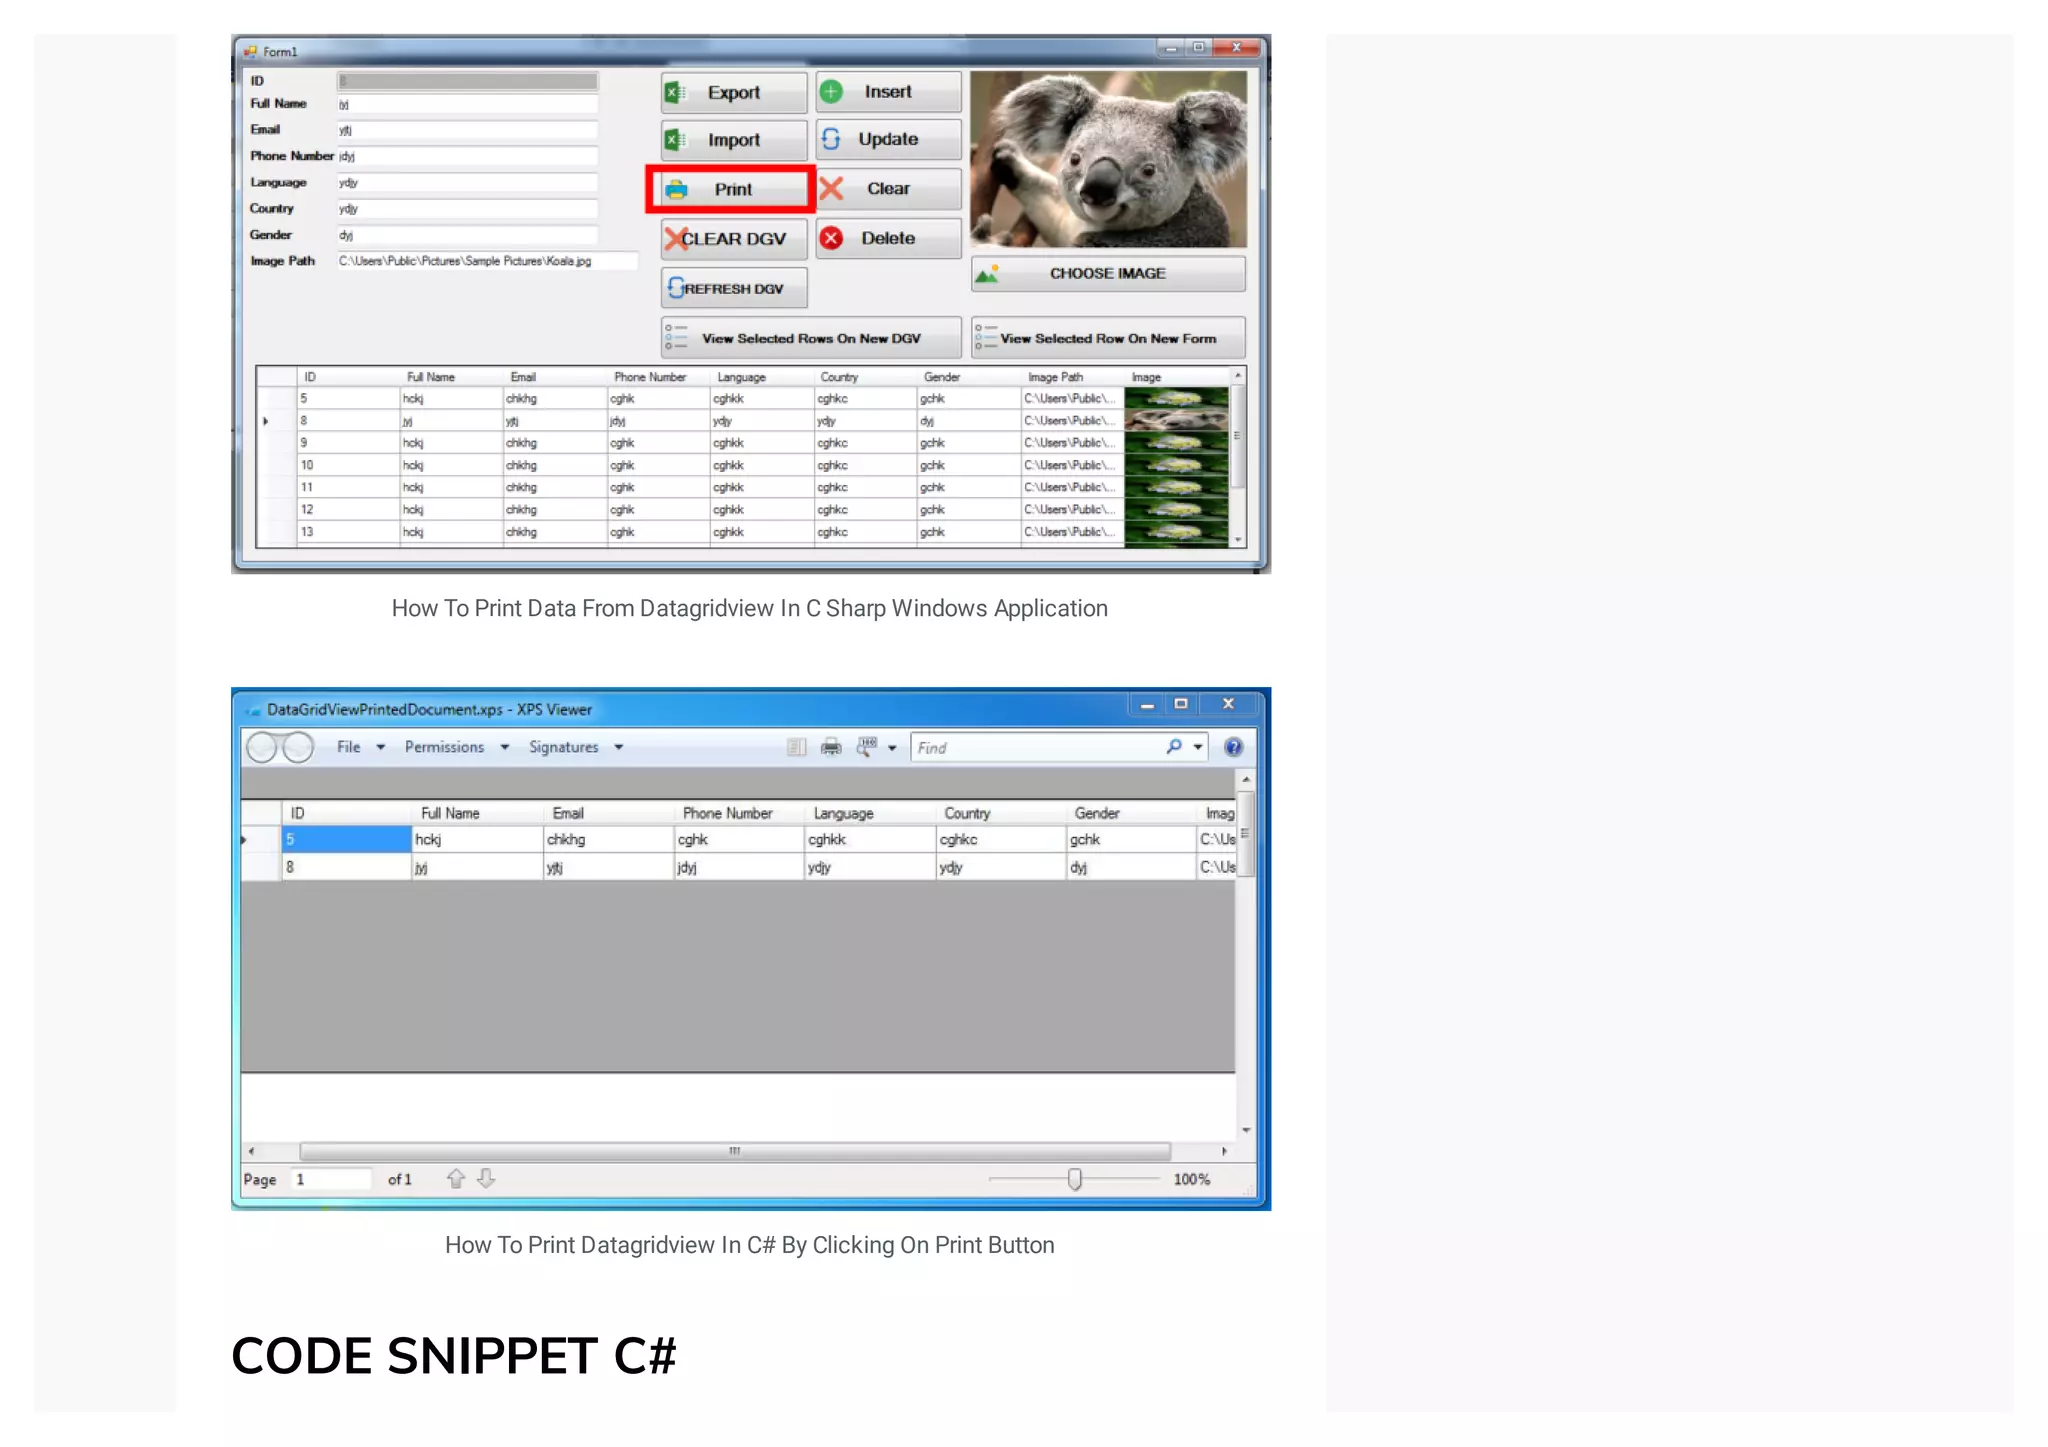Screen dimensions: 2048x1447
Task: Click the zoom slider handle in XPS Viewer
Action: point(1075,1180)
